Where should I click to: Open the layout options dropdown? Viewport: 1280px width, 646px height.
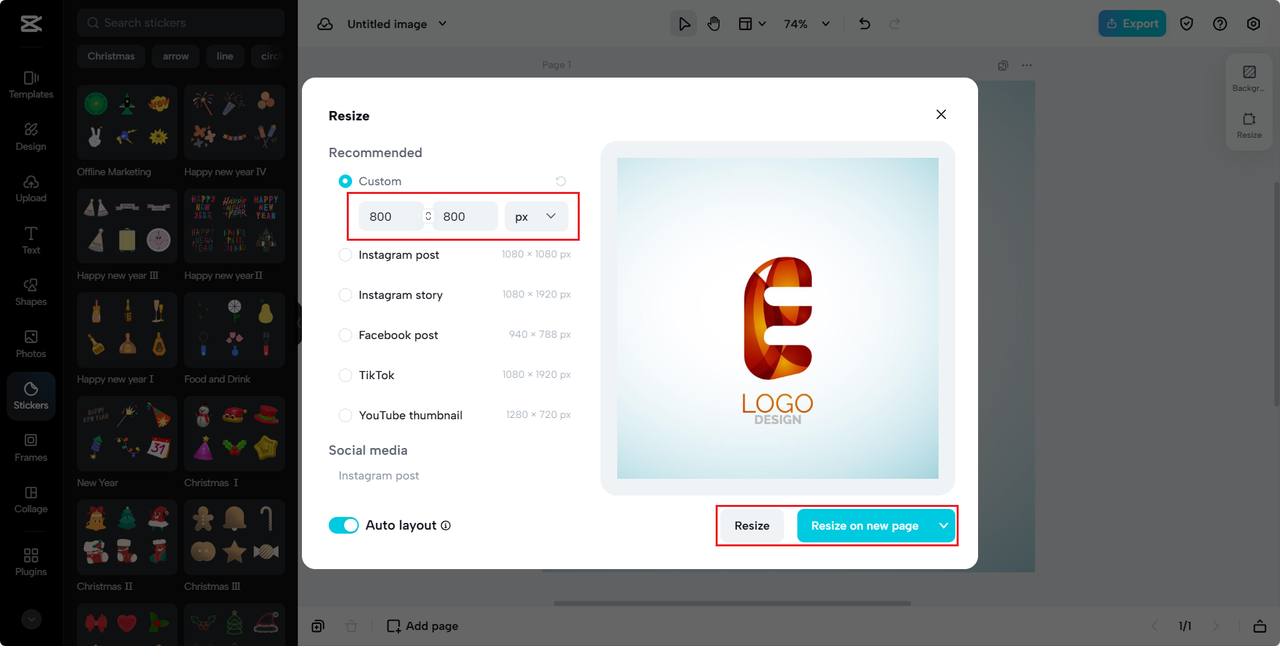[x=752, y=24]
